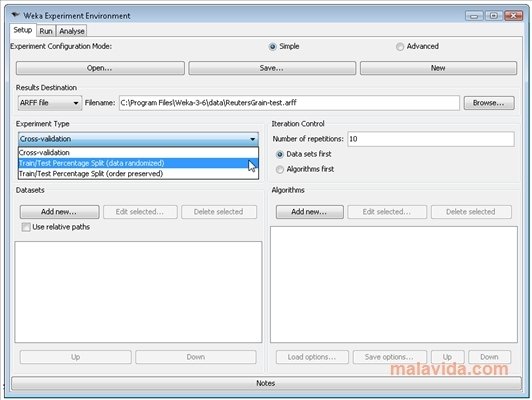
Task: Choose Cross-validation from the dropdown list
Action: [138, 152]
